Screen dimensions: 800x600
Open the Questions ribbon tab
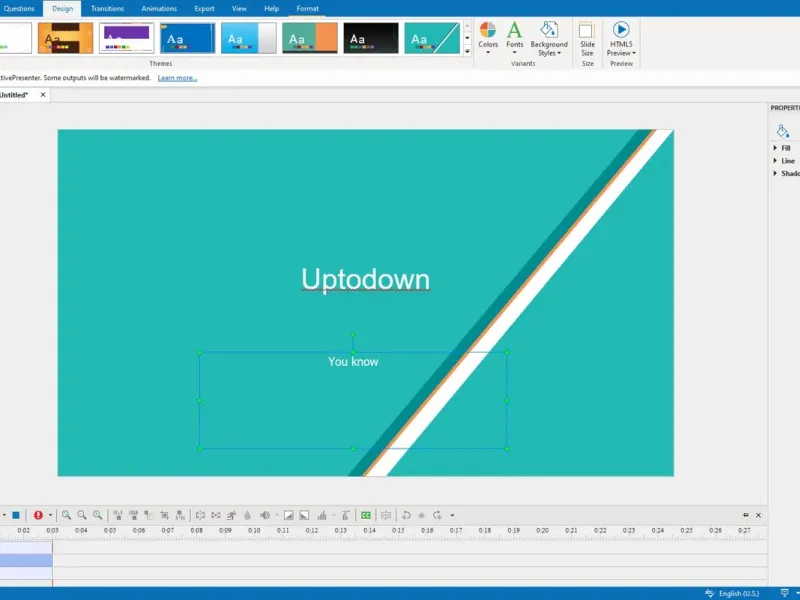click(x=19, y=9)
